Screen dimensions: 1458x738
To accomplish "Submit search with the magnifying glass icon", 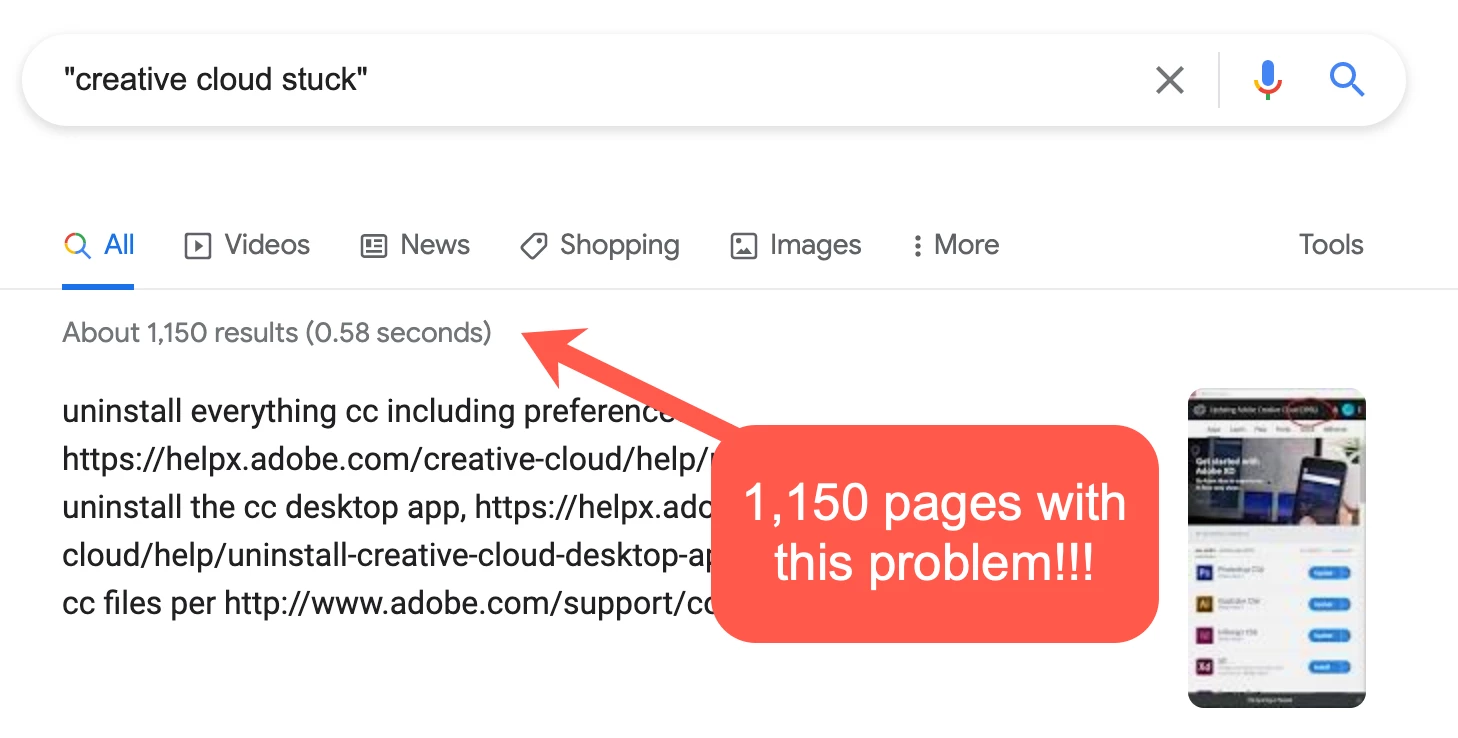I will coord(1346,79).
